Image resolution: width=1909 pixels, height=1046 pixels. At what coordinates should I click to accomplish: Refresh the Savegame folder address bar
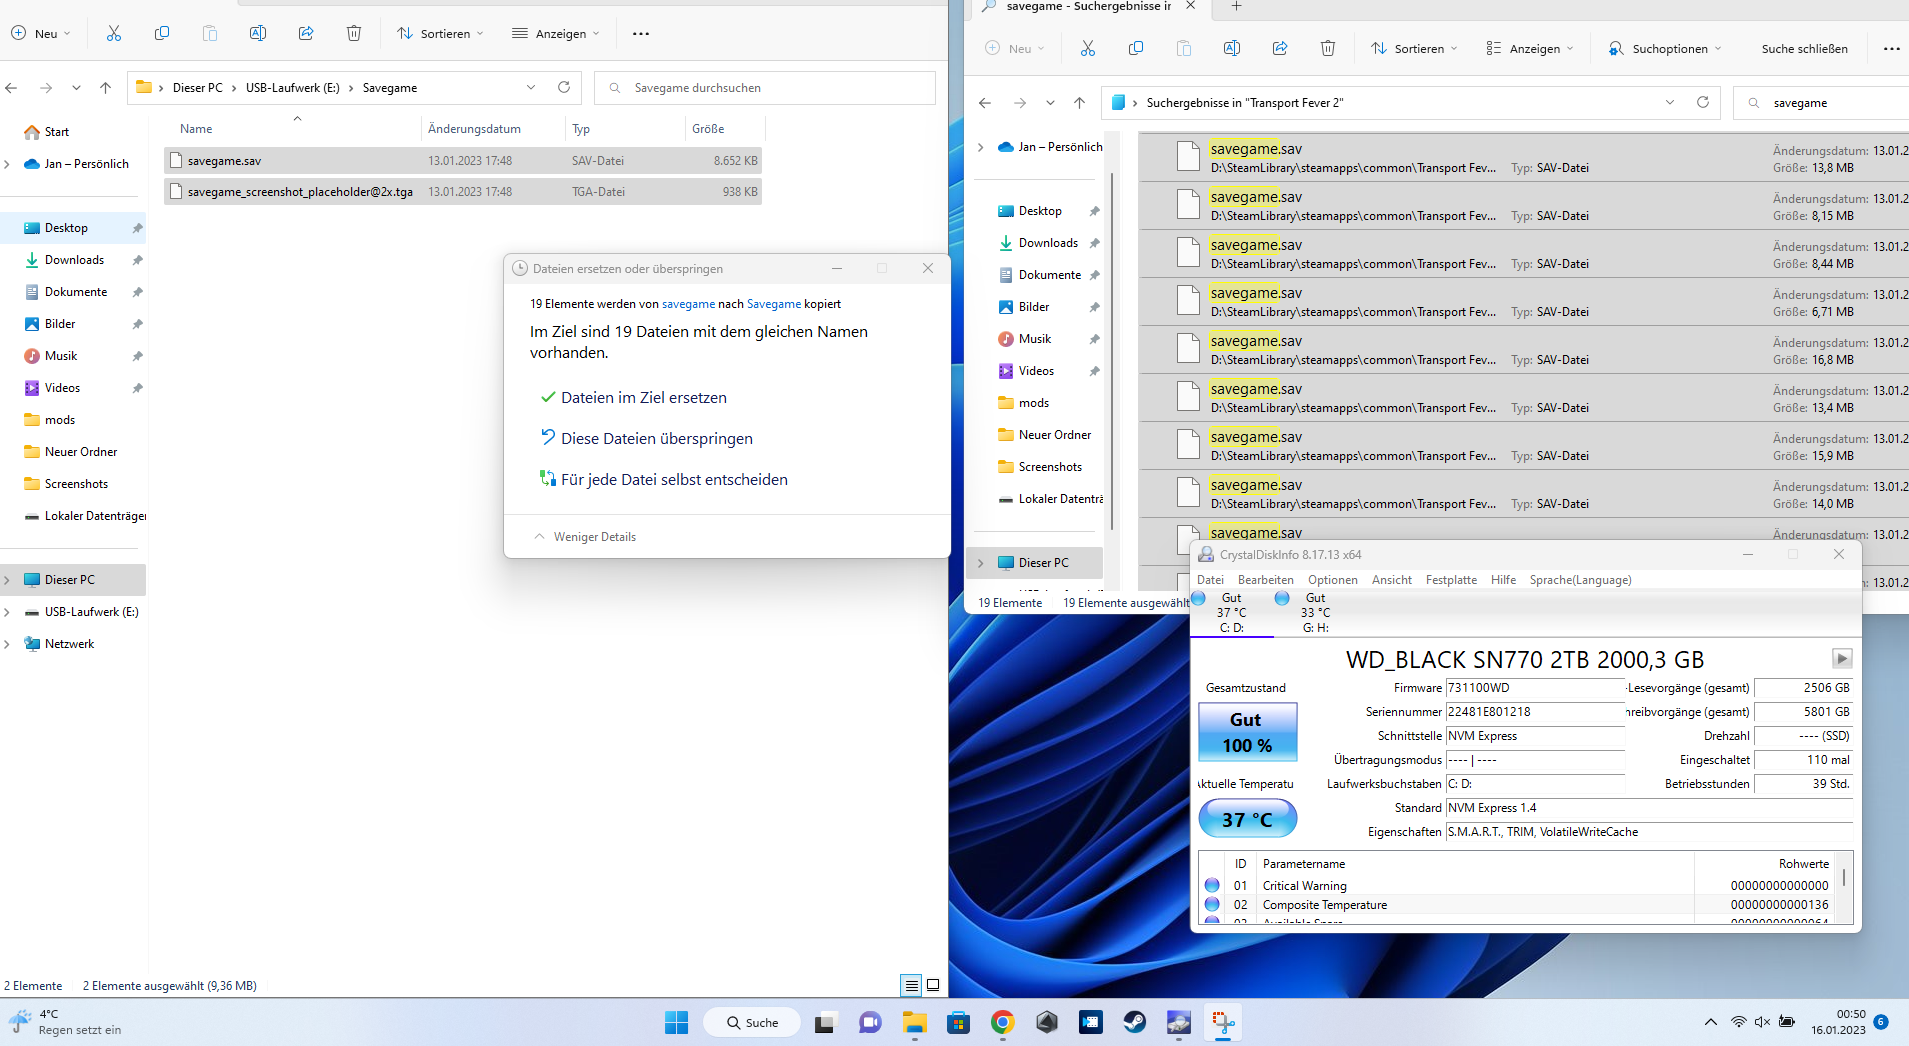[x=564, y=87]
